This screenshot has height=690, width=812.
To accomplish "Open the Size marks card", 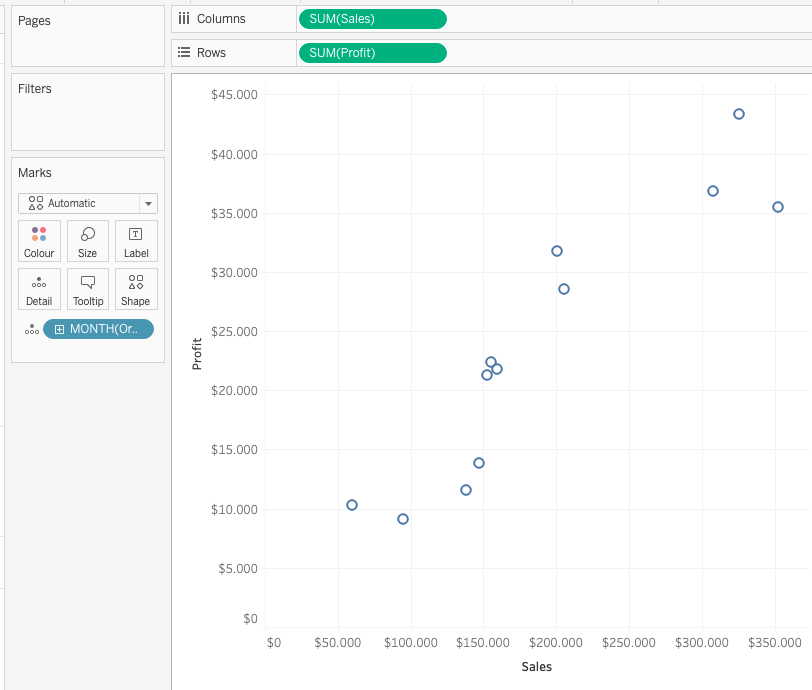I will [x=88, y=241].
